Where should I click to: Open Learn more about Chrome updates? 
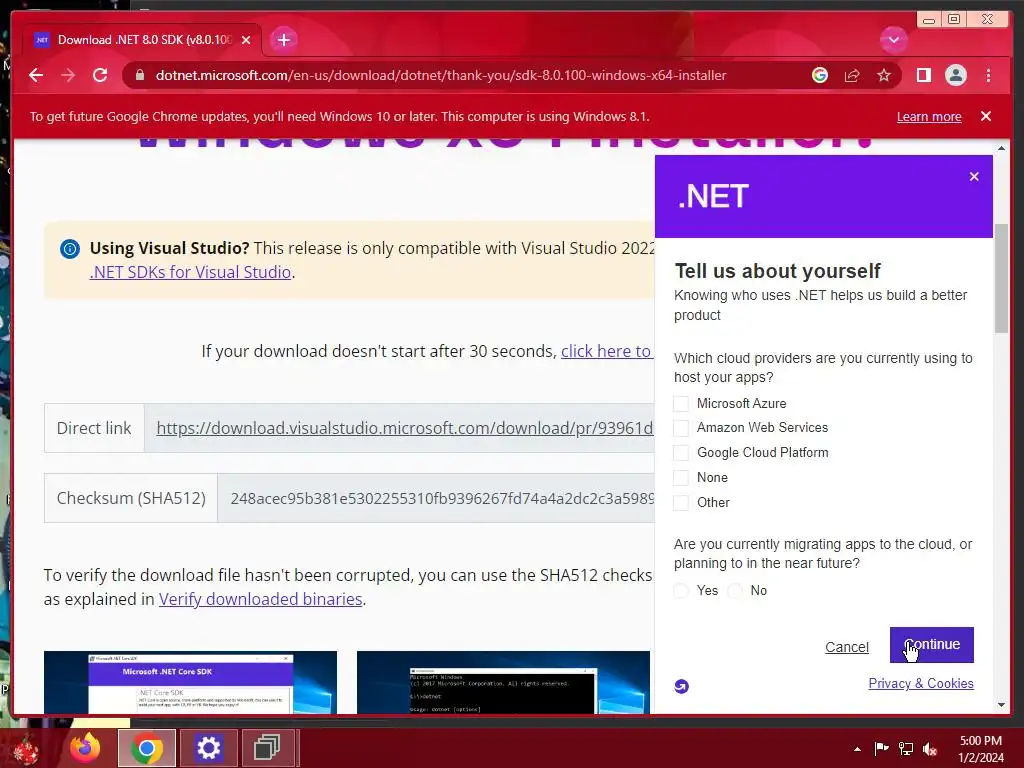[x=929, y=116]
